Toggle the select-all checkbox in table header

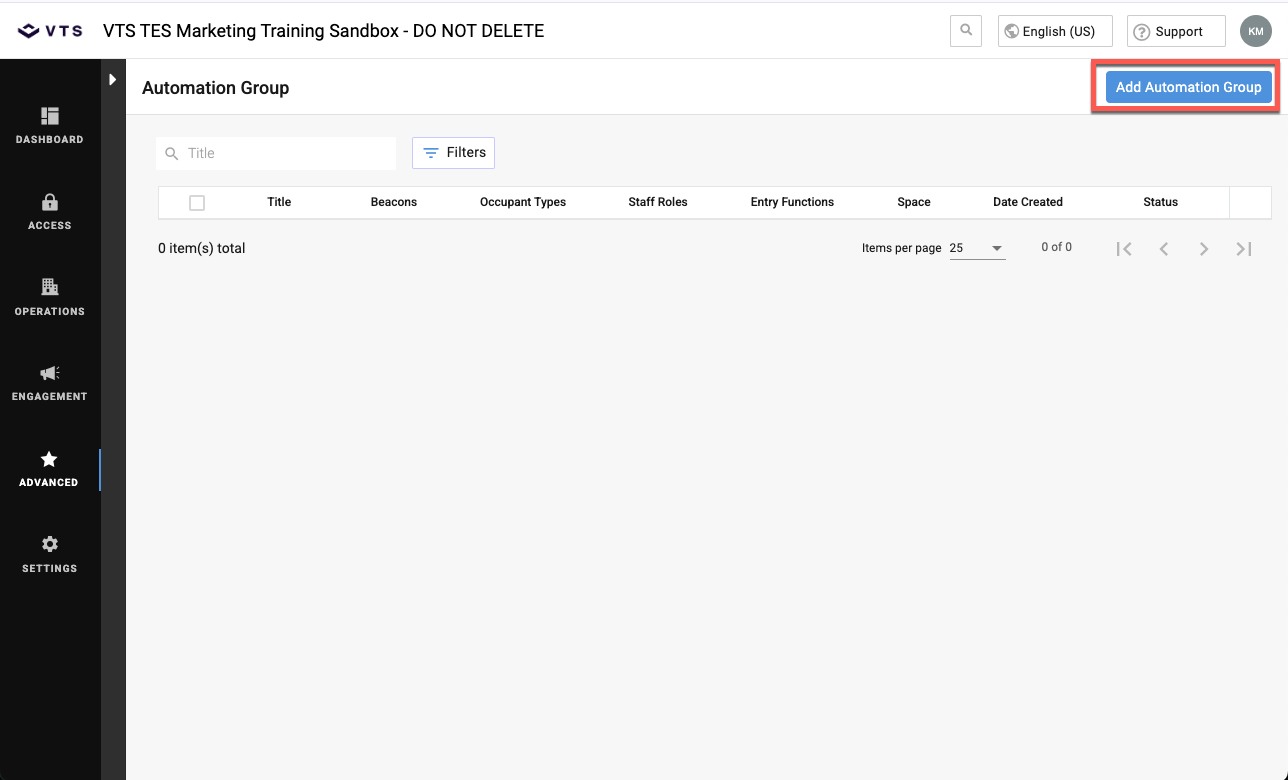tap(197, 203)
